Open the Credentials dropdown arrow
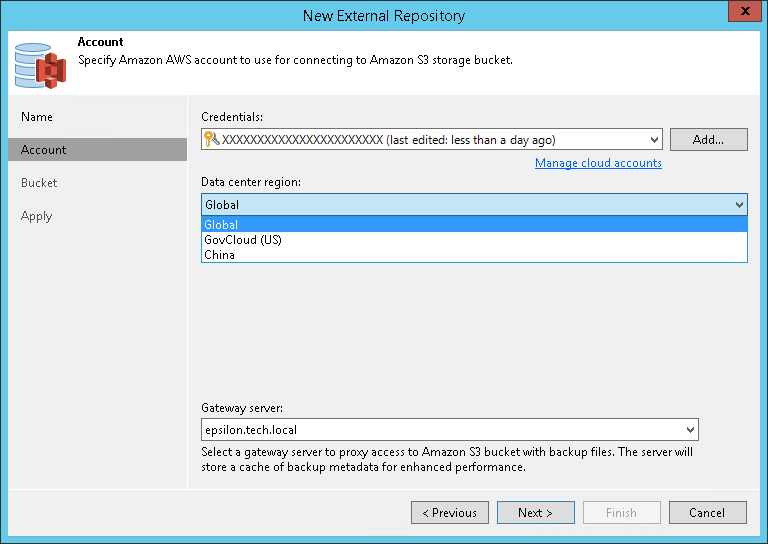Viewport: 768px width, 544px height. [x=654, y=140]
